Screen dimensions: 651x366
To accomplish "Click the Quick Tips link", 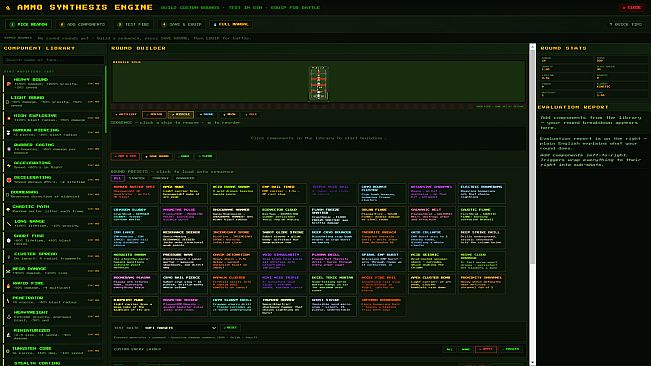I will 625,24.
